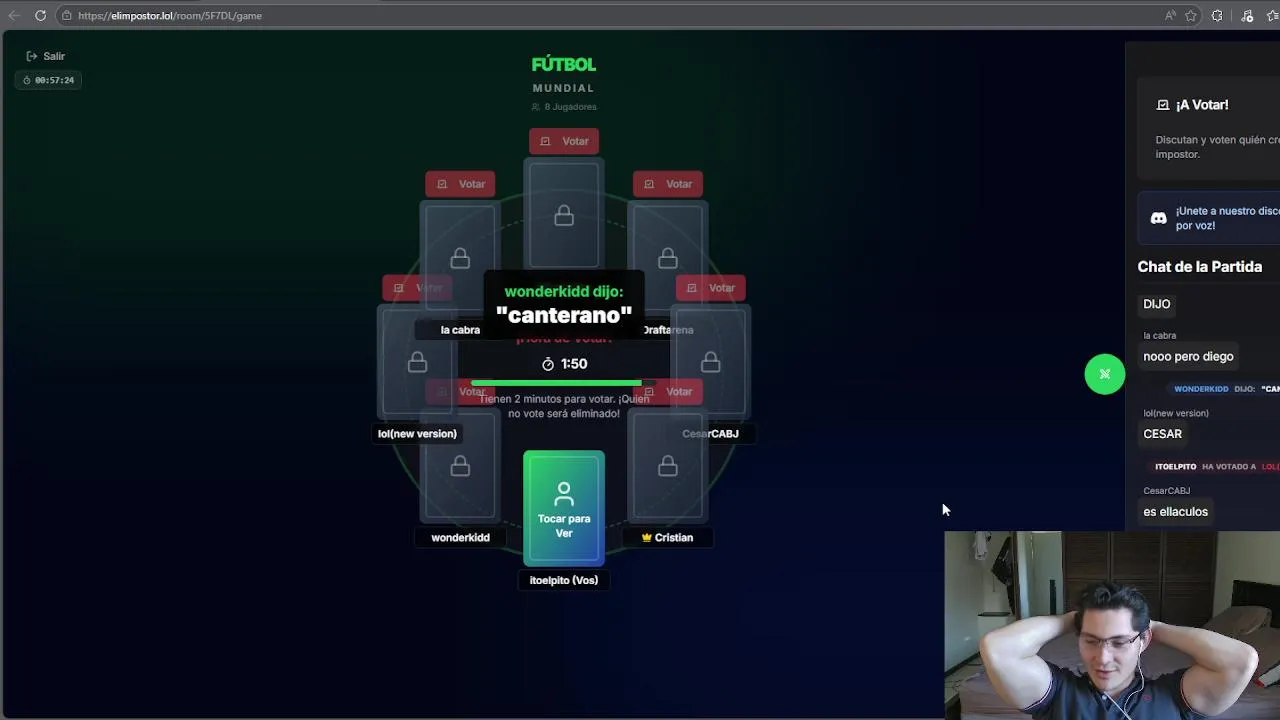
Task: Click the CesarCABJ player name label
Action: [x=710, y=434]
